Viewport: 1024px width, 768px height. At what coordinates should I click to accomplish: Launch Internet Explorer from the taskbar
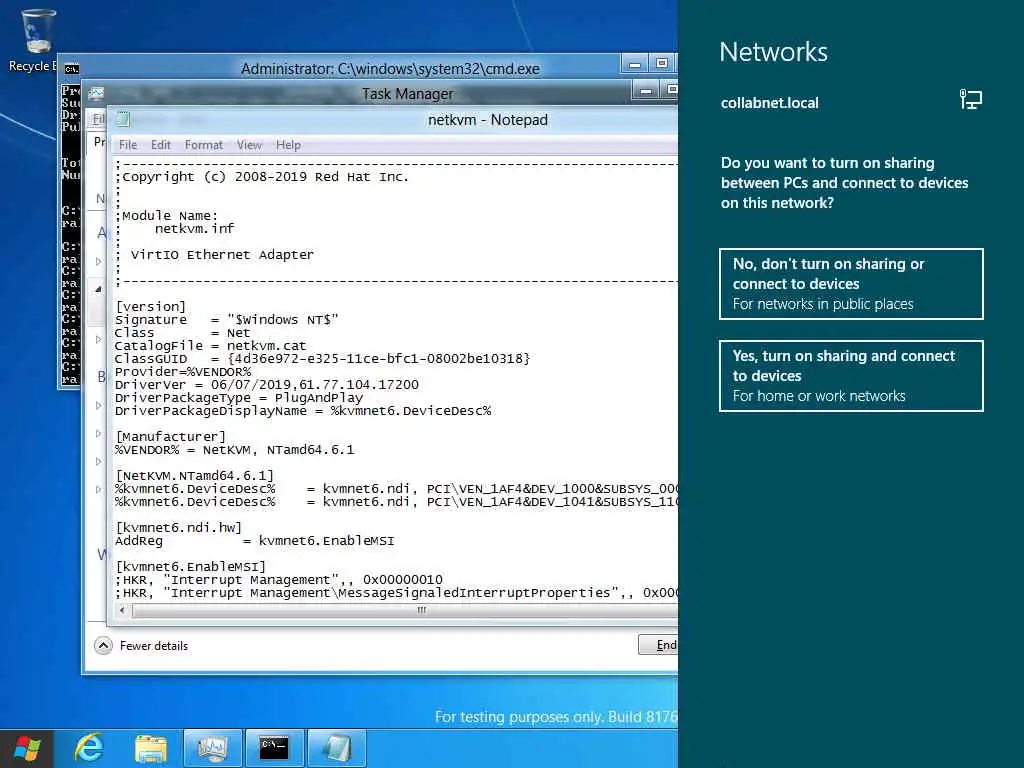point(89,748)
